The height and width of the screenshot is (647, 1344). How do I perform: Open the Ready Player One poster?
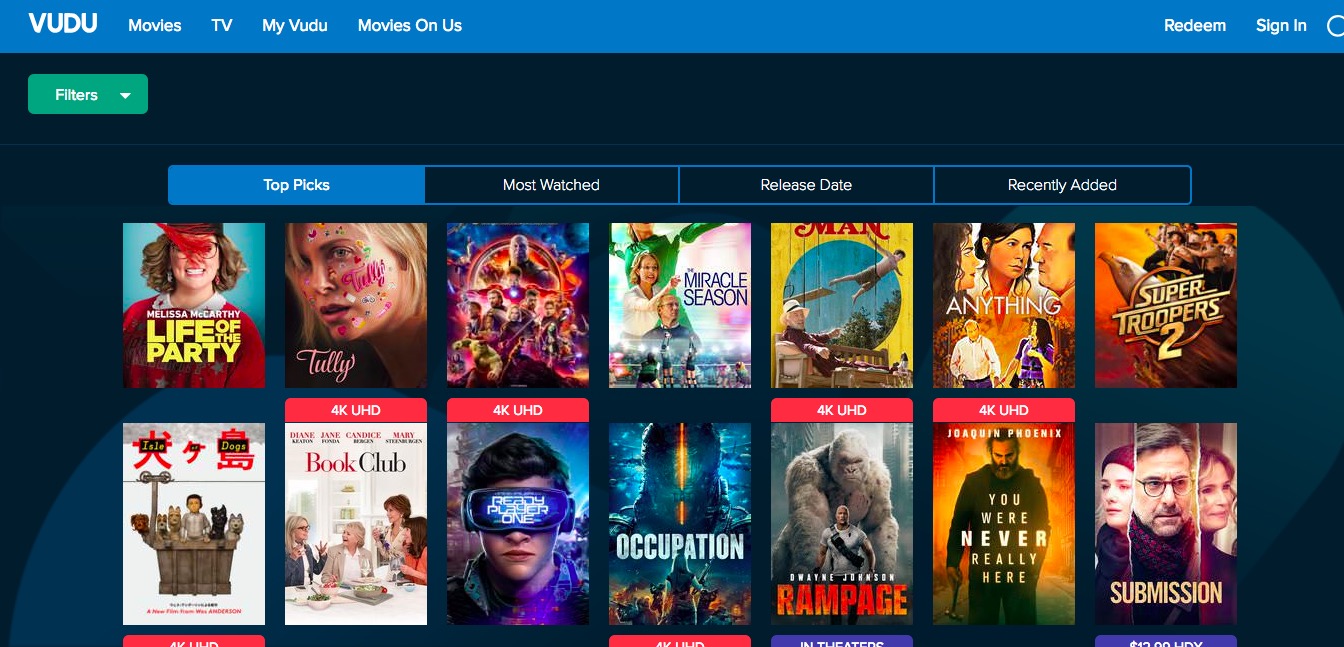pos(518,524)
